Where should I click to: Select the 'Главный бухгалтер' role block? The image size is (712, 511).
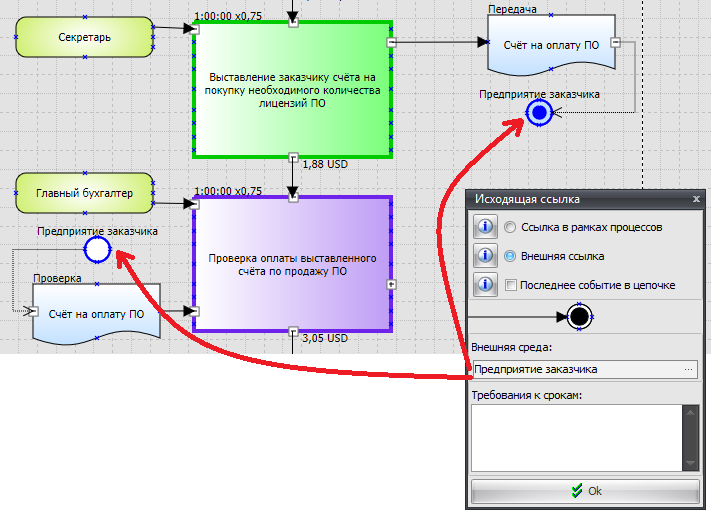tap(84, 192)
